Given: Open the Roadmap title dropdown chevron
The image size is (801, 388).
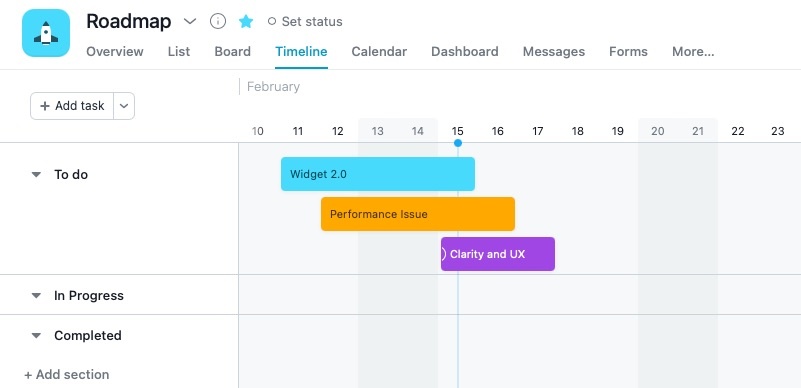Looking at the screenshot, I should point(190,21).
